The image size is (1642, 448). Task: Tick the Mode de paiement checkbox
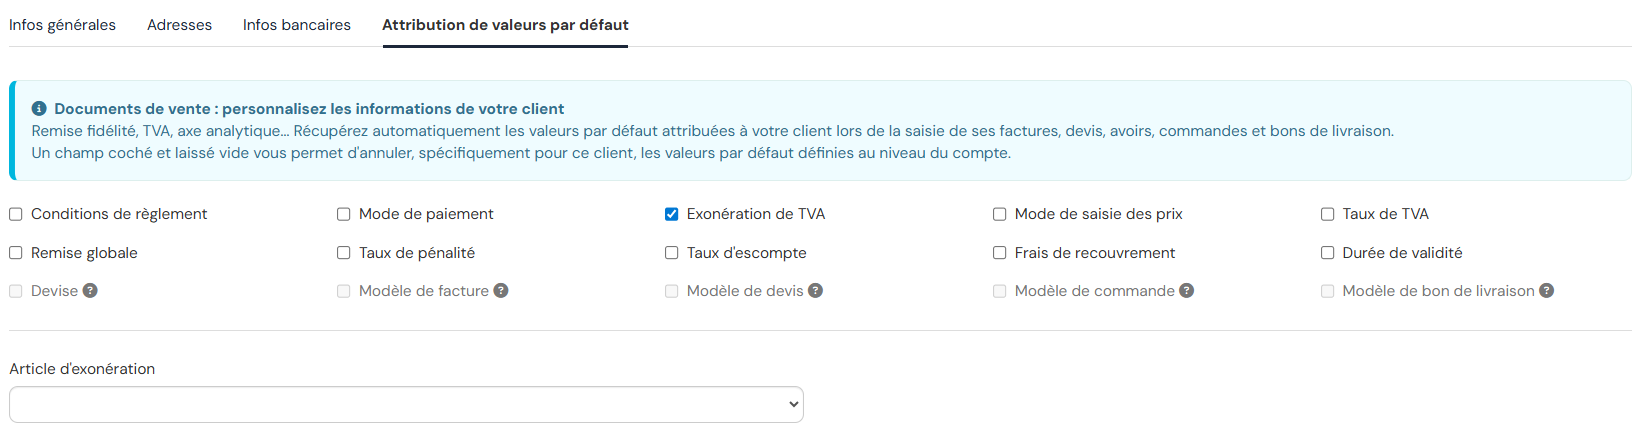(x=344, y=214)
